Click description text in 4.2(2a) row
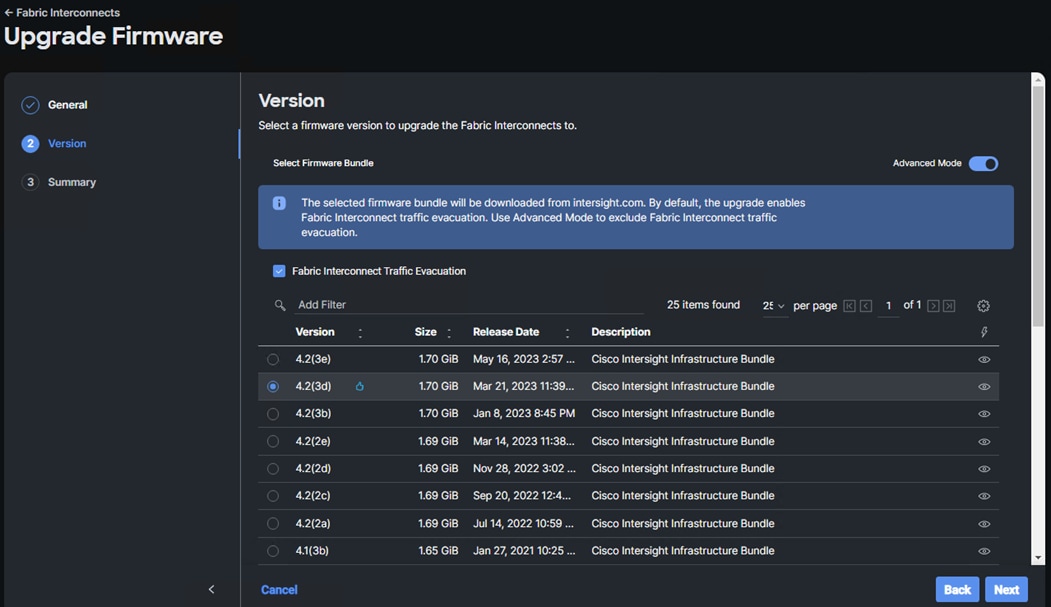This screenshot has width=1051, height=607. coord(682,523)
